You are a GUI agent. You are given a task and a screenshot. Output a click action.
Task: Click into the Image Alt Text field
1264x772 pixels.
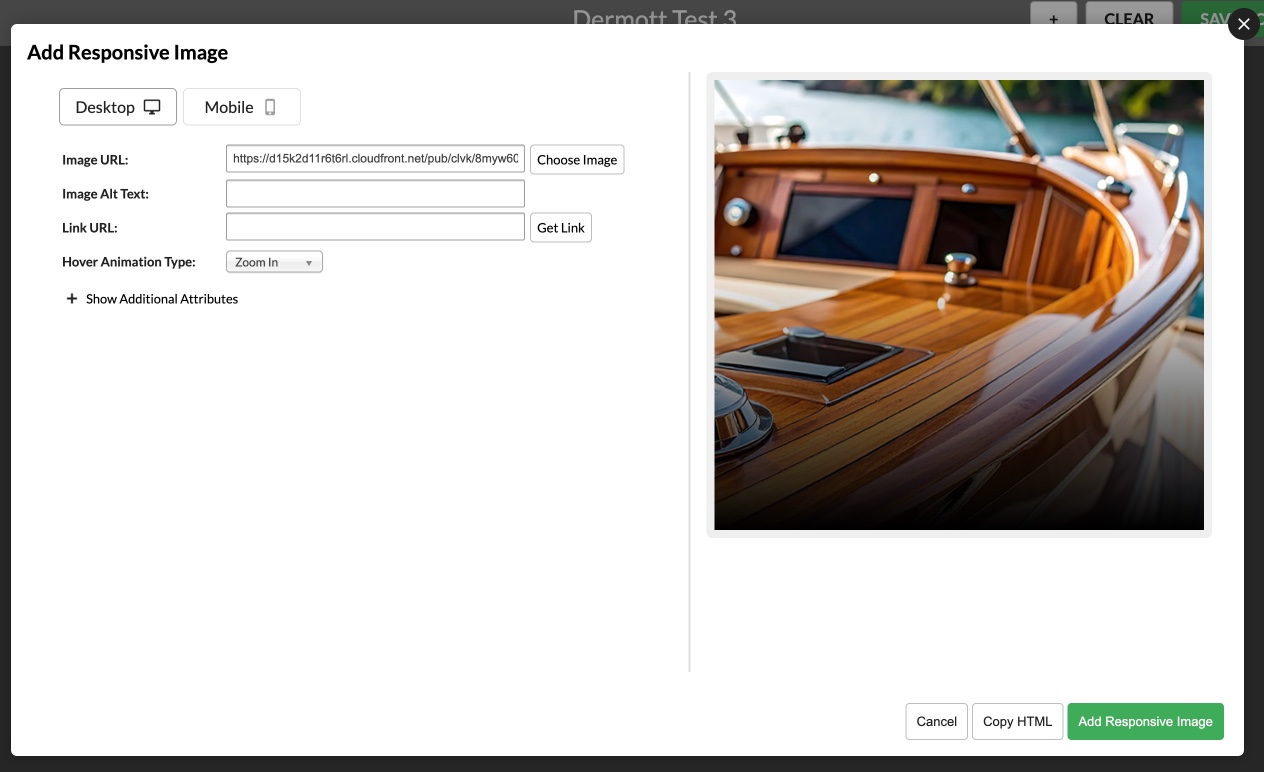(x=375, y=193)
